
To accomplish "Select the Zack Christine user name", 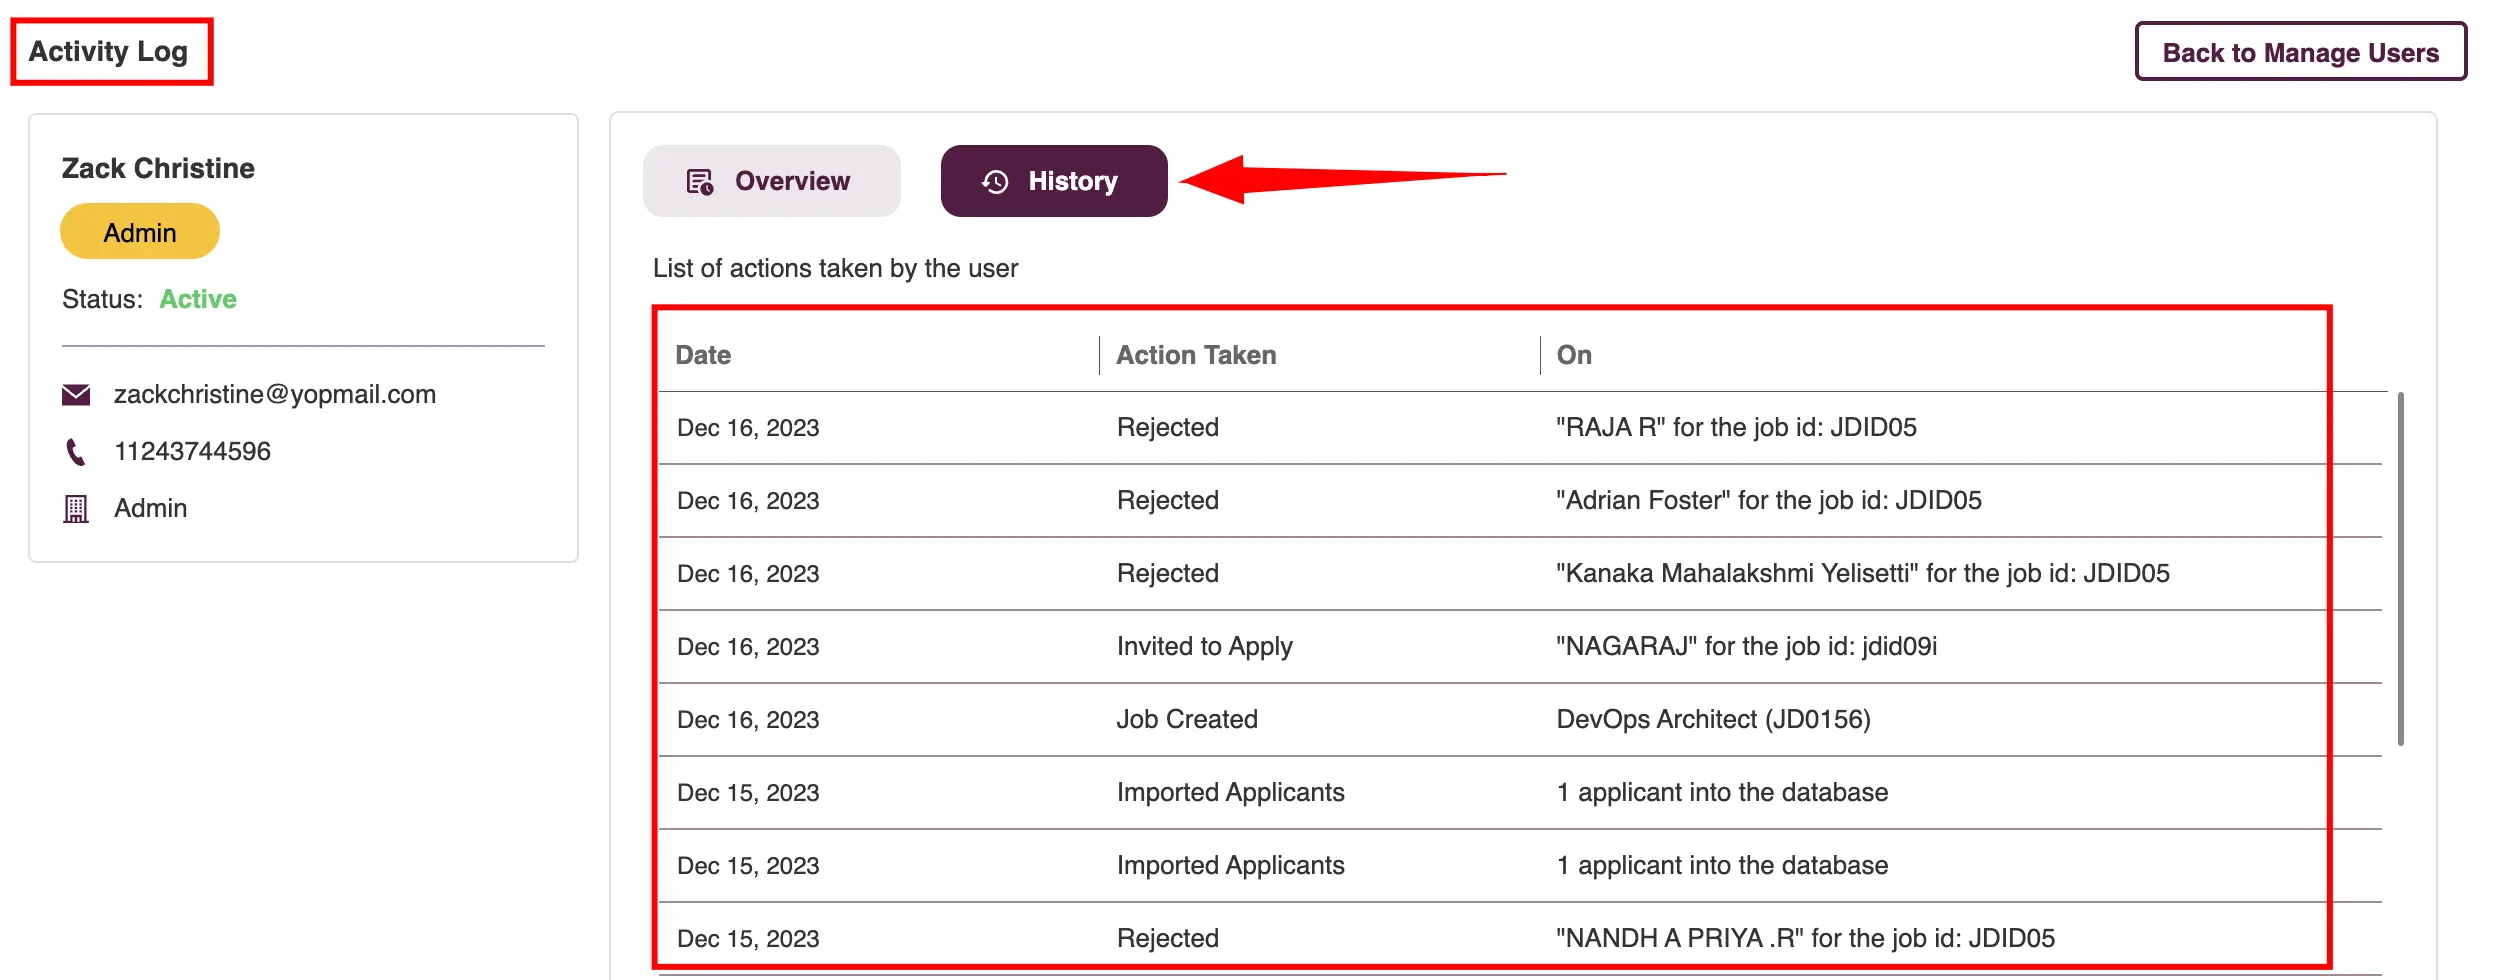I will (x=158, y=168).
